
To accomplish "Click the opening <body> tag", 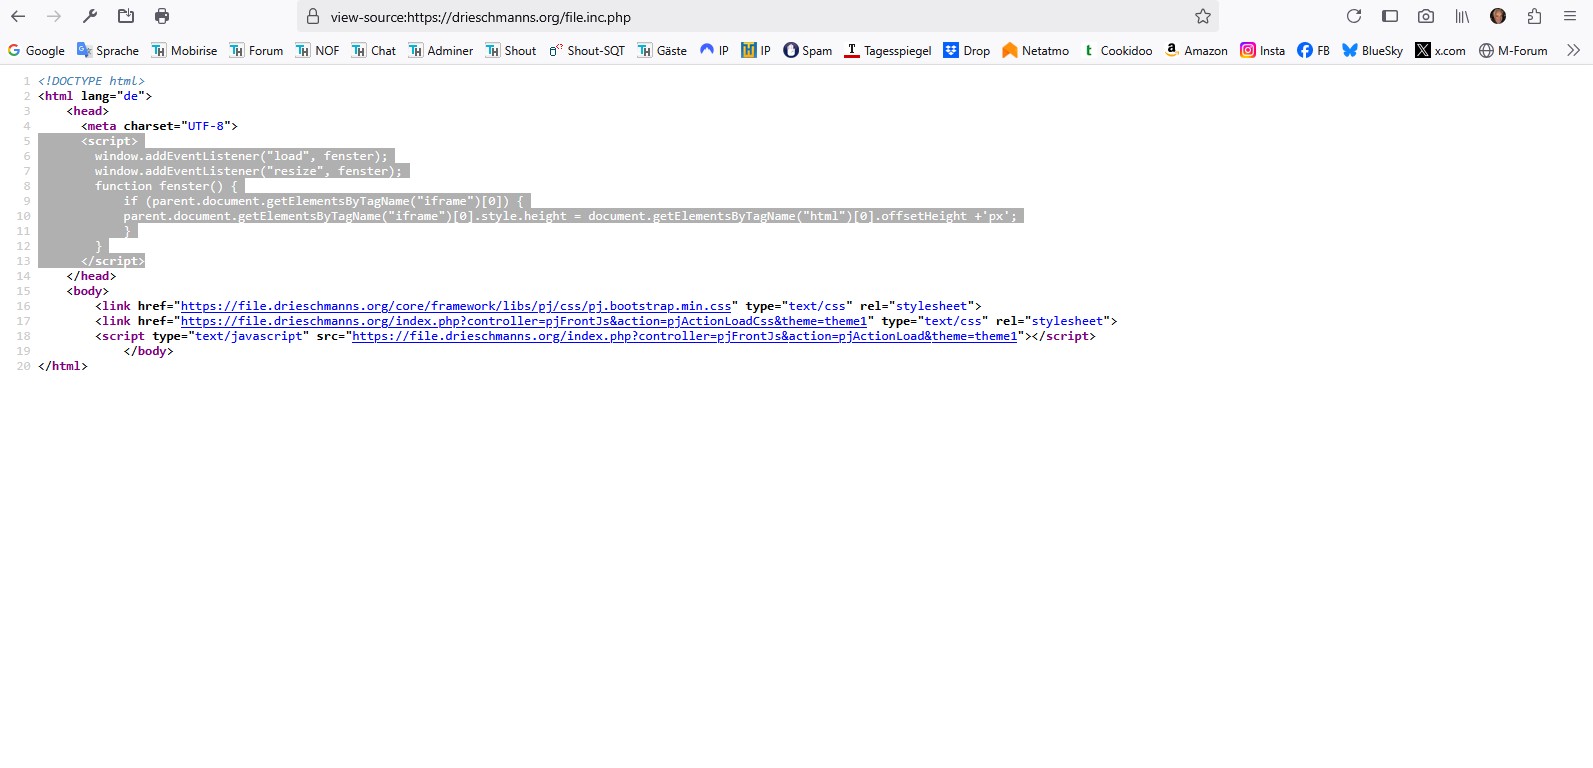I will [x=88, y=291].
